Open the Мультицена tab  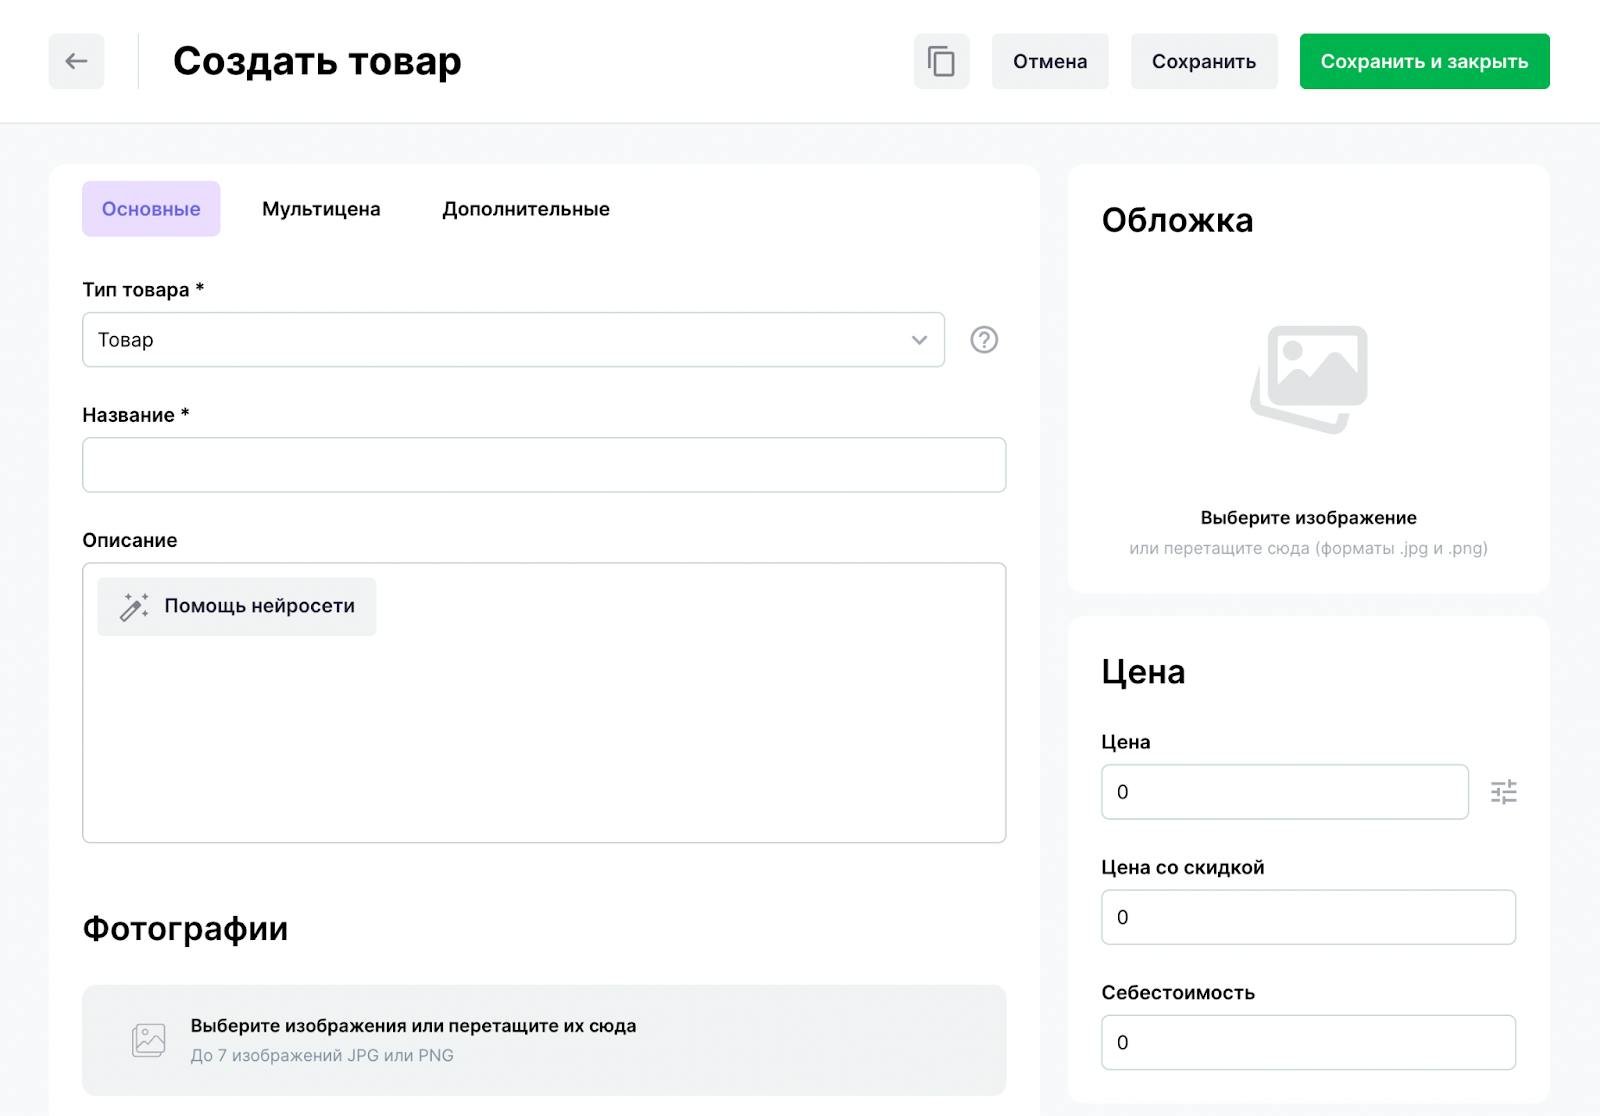click(321, 209)
